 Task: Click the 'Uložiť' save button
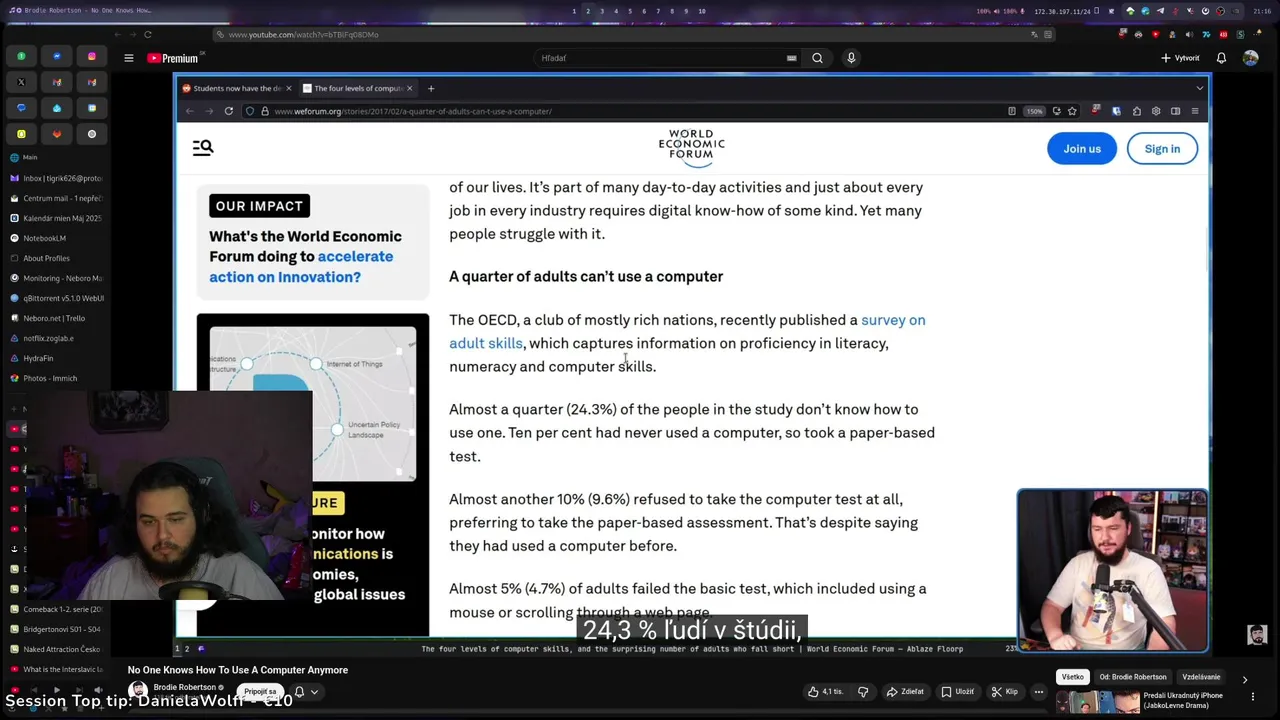957,691
